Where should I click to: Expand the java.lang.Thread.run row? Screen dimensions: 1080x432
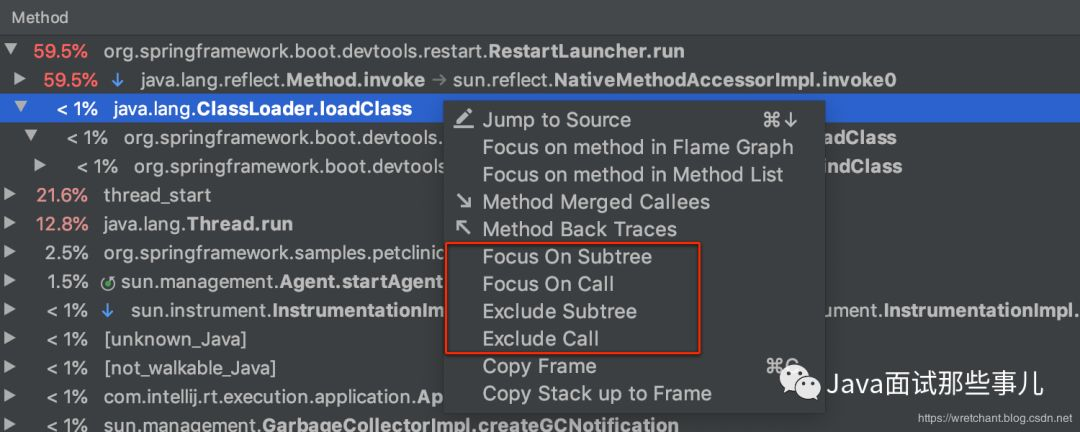[x=9, y=223]
